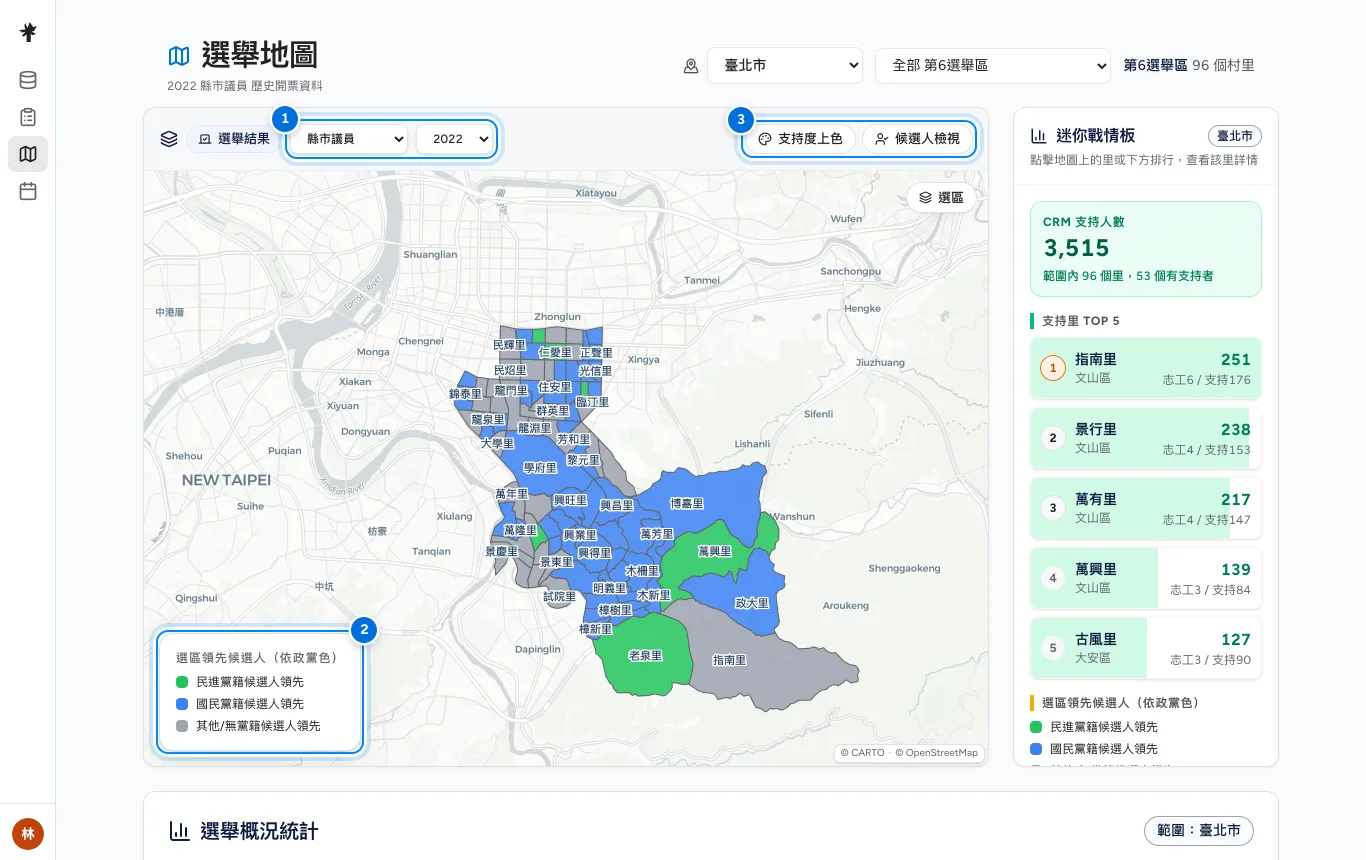Click the 範圍：臺北市 badge

click(x=1198, y=831)
